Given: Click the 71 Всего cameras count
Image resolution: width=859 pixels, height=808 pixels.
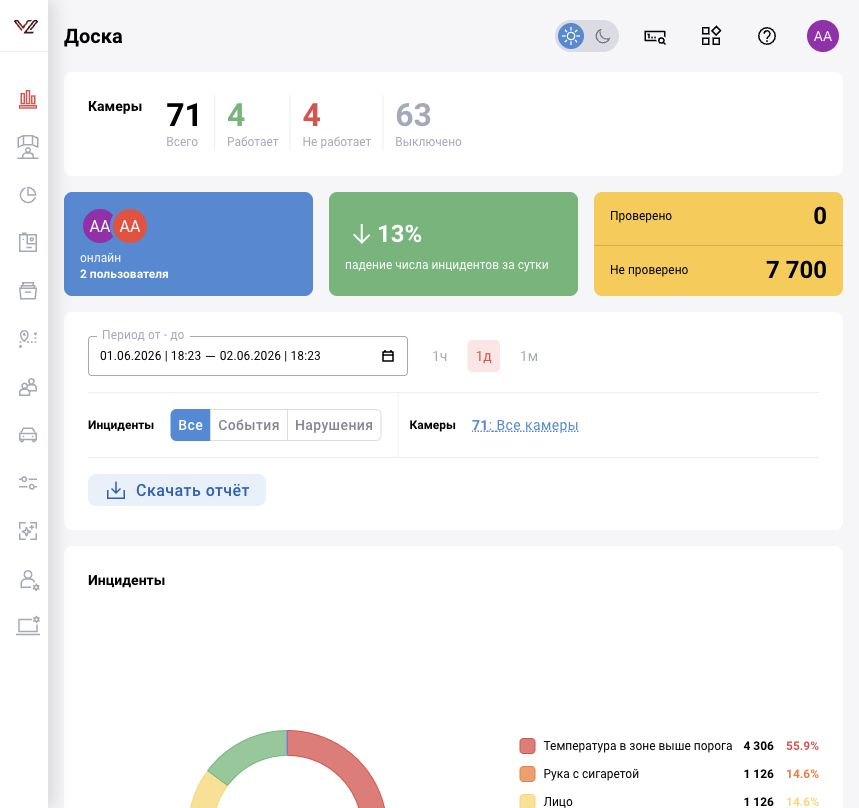Looking at the screenshot, I should tap(183, 124).
